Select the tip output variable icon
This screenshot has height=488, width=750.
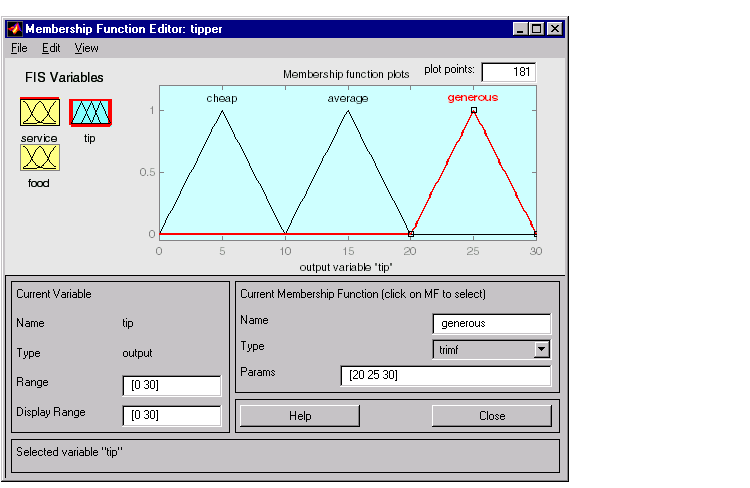(x=90, y=112)
